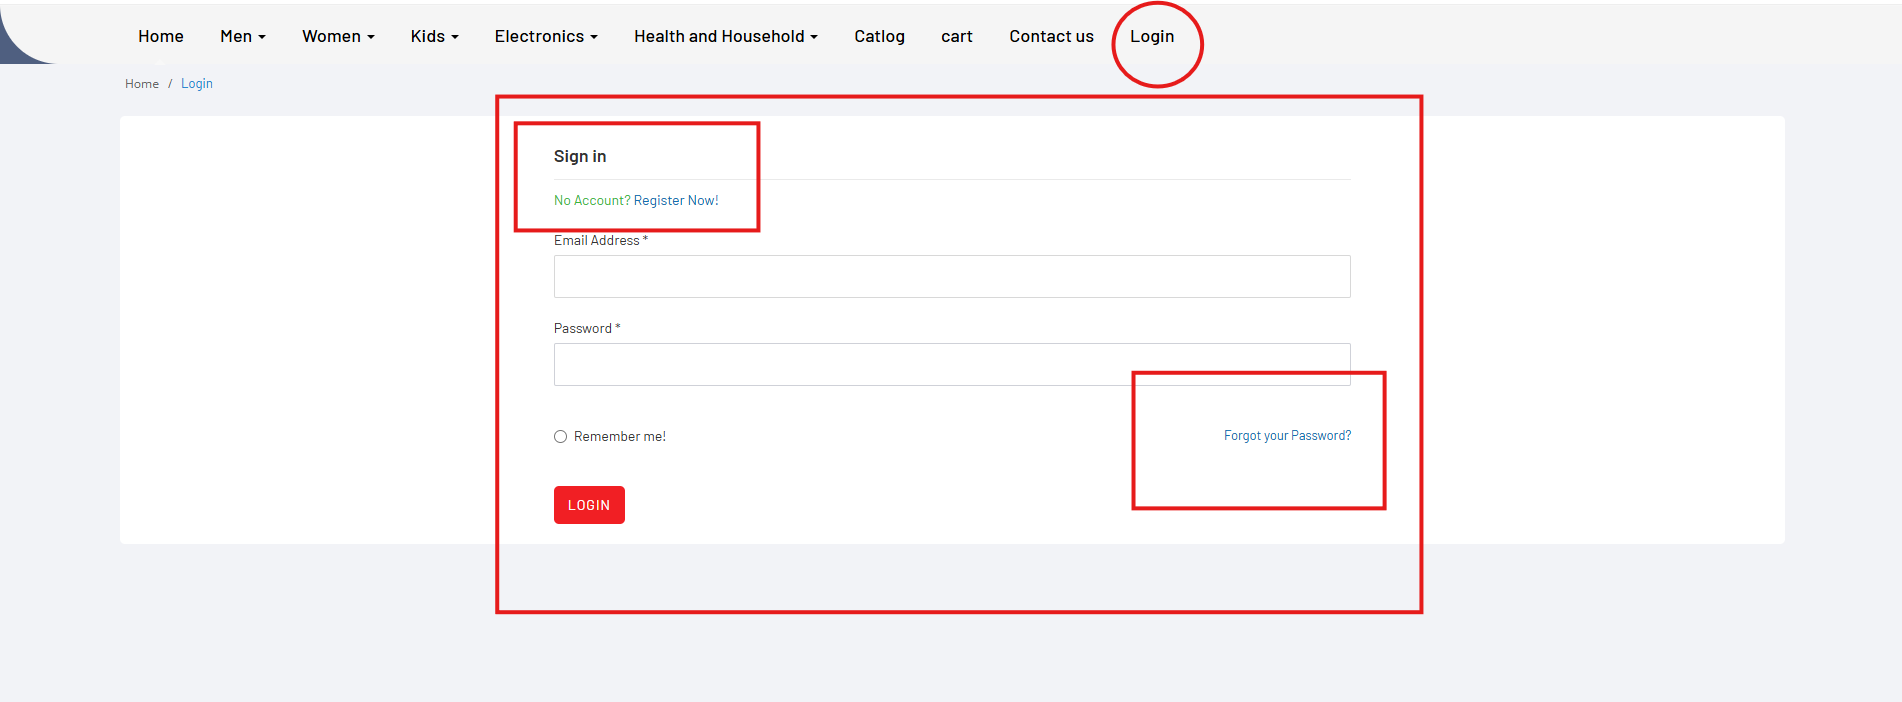The image size is (1902, 702).
Task: Go to Home in navigation bar
Action: [x=161, y=37]
